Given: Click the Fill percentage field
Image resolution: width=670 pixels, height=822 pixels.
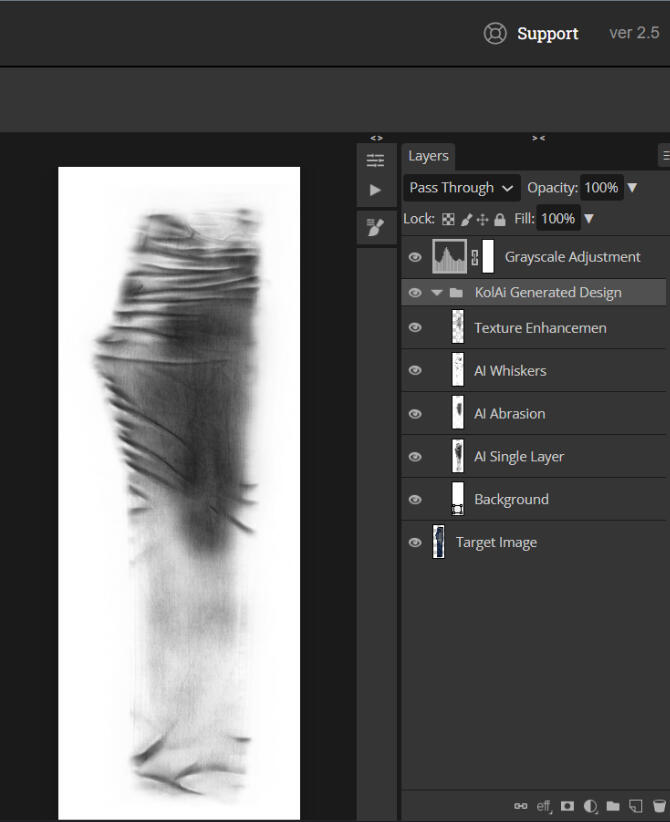Looking at the screenshot, I should coord(558,219).
